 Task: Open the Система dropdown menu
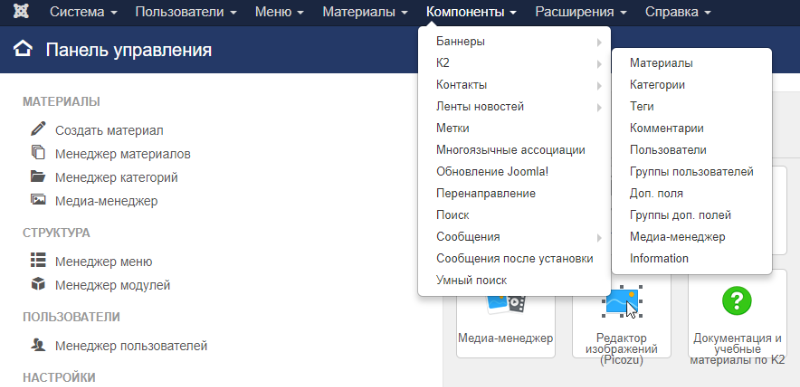[x=84, y=12]
